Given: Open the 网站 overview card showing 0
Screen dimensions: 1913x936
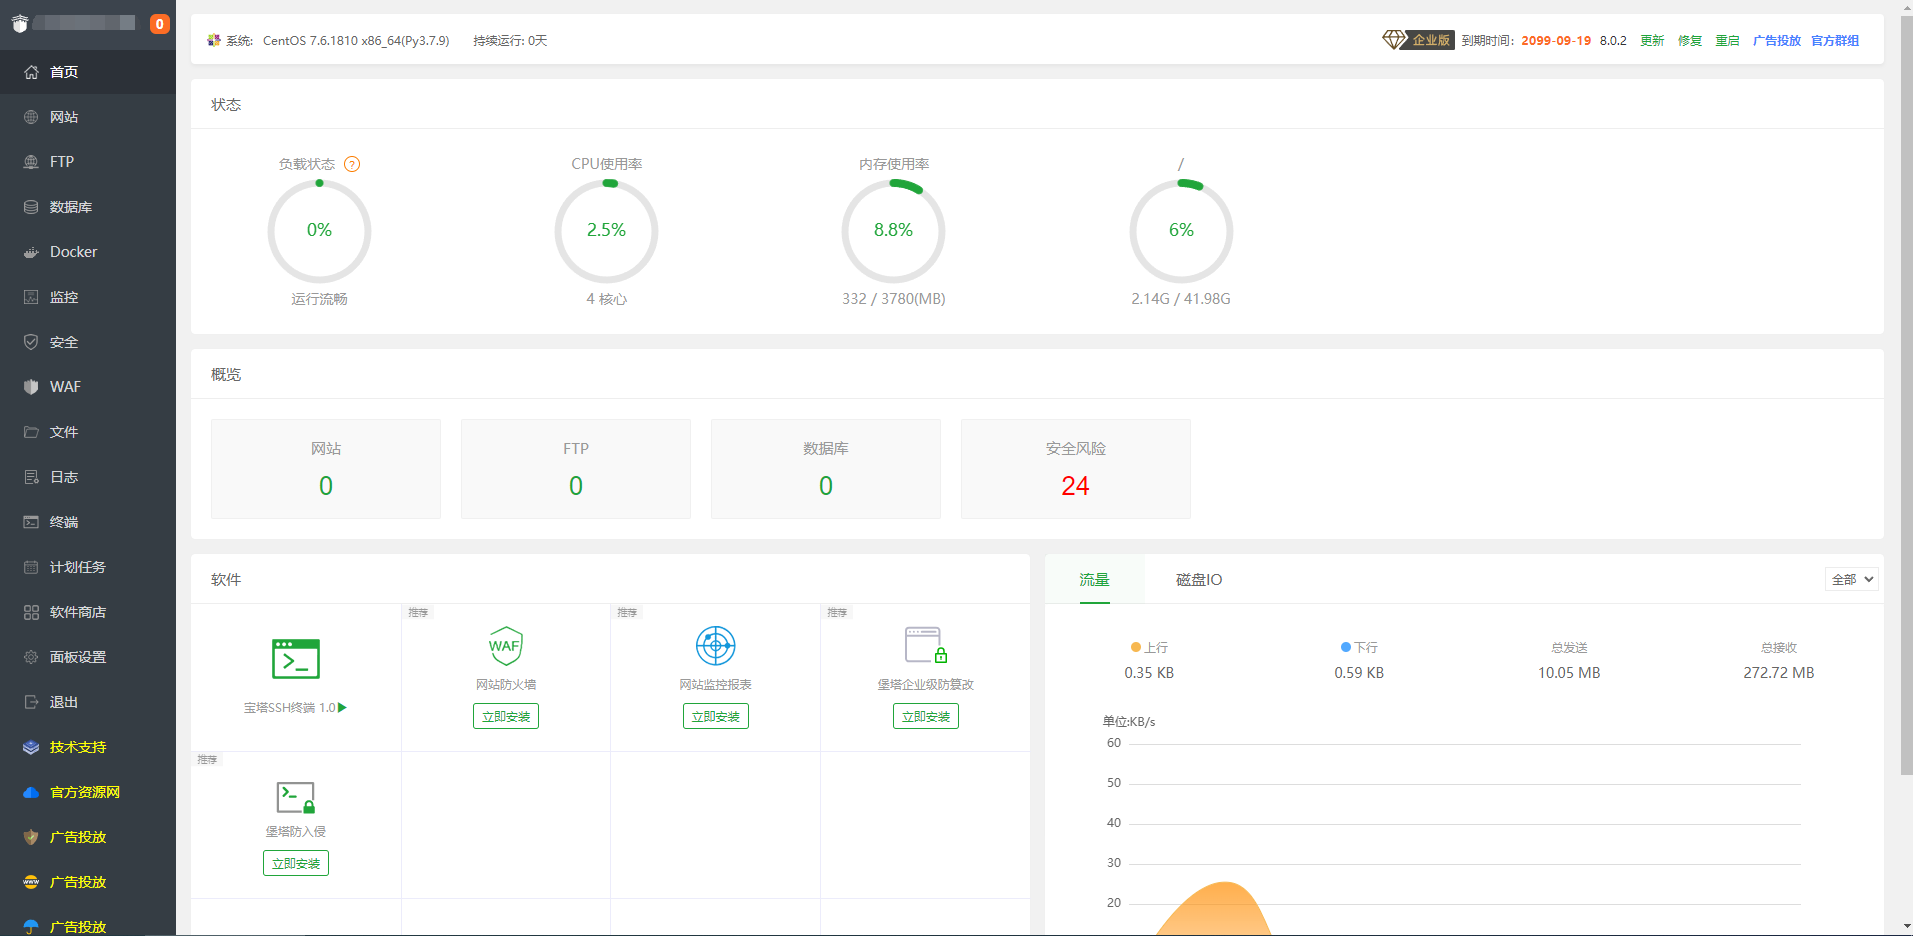Looking at the screenshot, I should click(326, 469).
